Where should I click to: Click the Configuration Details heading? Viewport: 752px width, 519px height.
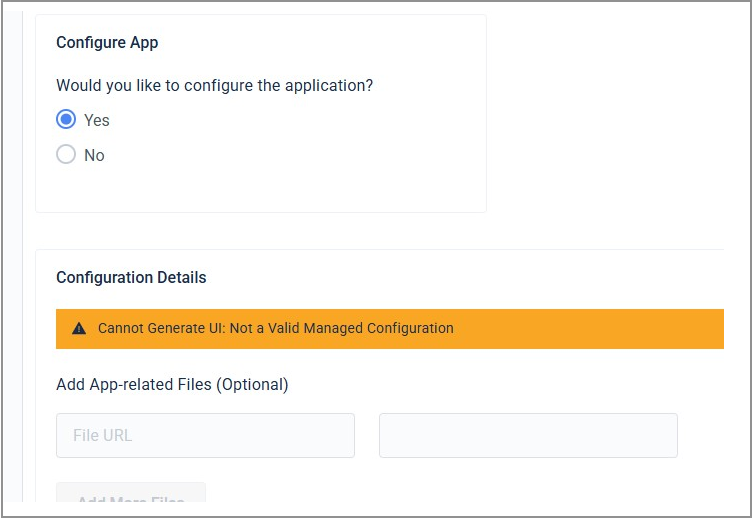(x=131, y=277)
